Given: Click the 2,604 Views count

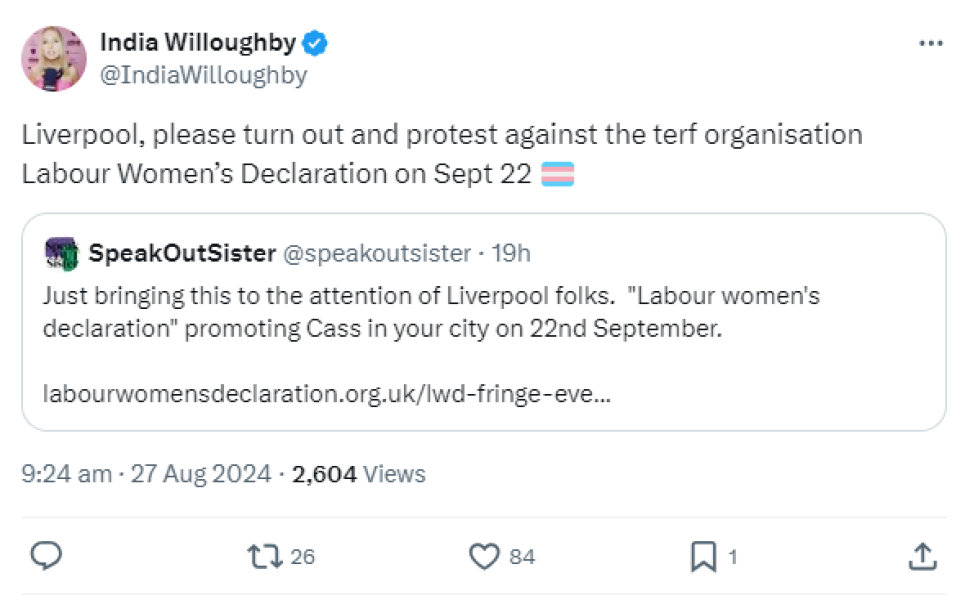Looking at the screenshot, I should [x=359, y=473].
